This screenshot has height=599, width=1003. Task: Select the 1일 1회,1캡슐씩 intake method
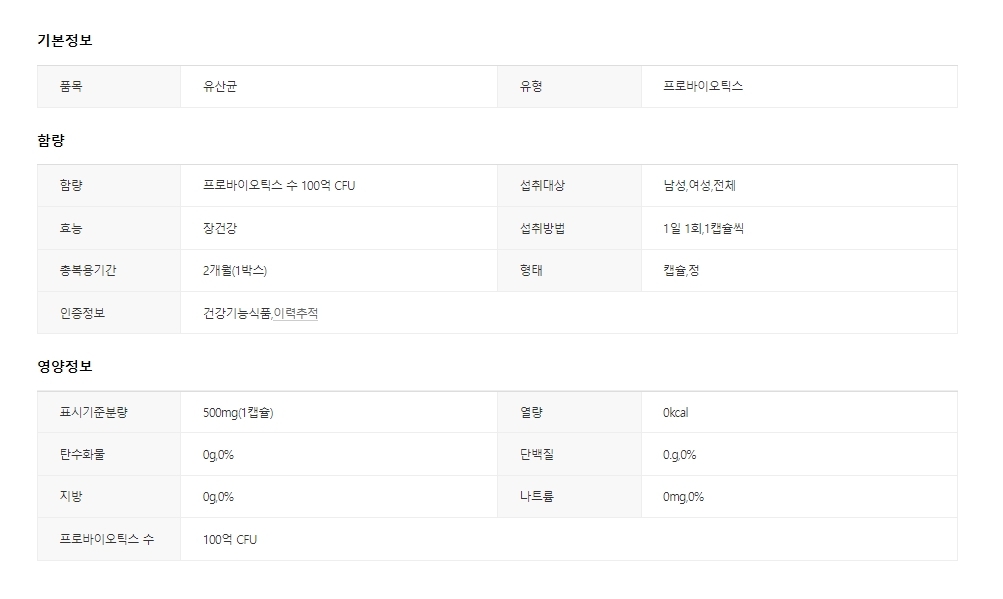tap(704, 228)
